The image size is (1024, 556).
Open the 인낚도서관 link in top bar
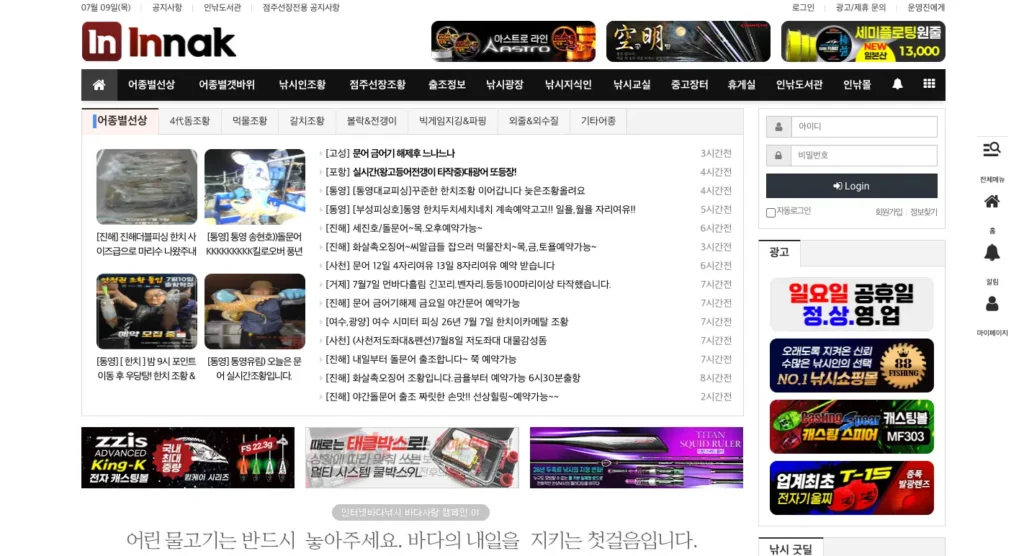(x=222, y=8)
